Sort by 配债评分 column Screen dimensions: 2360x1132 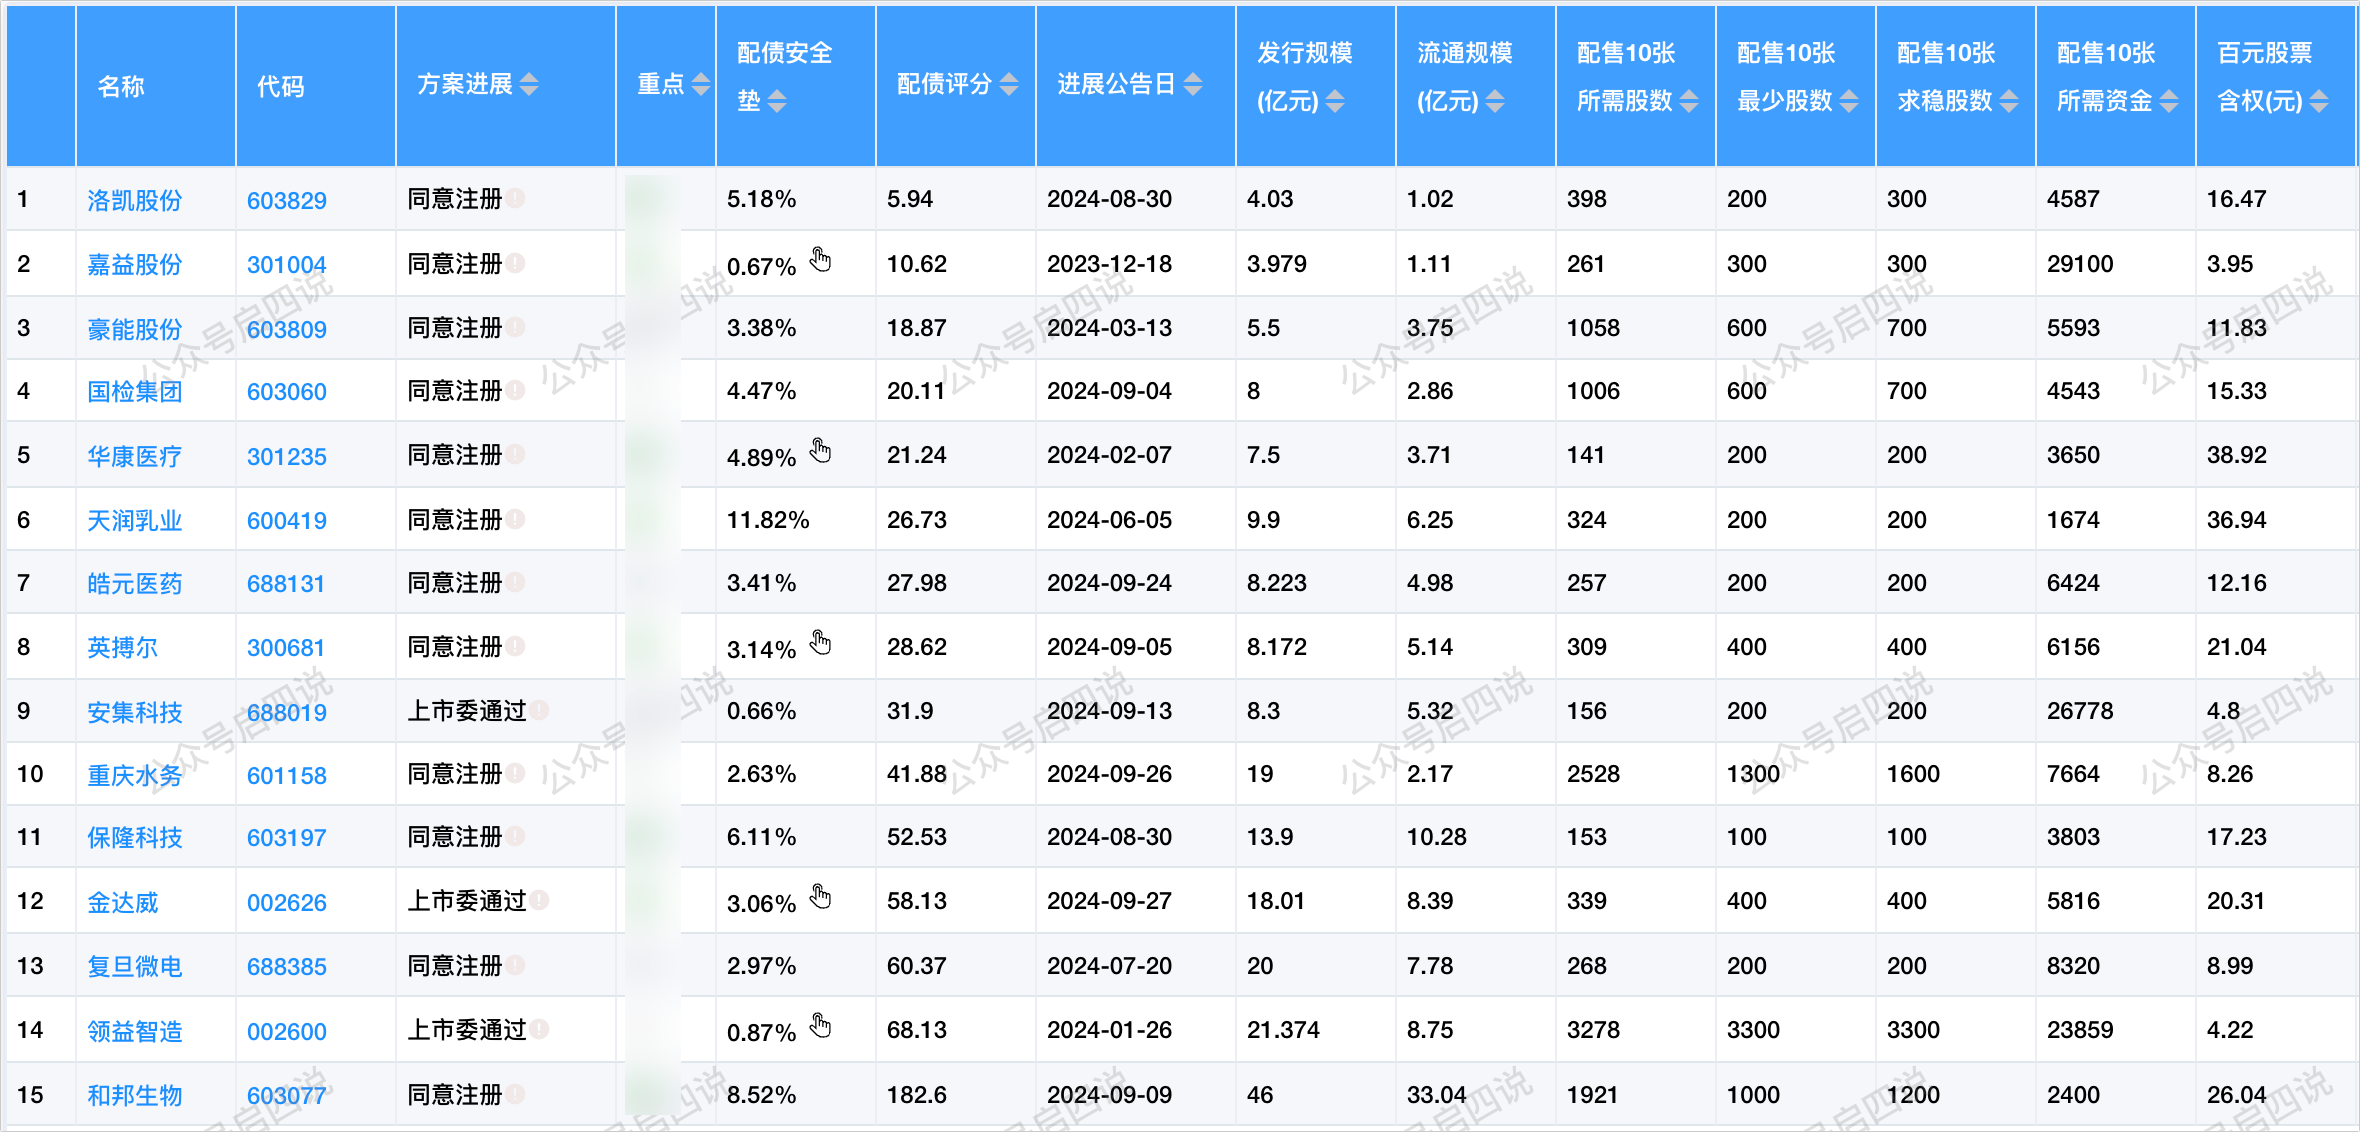tap(1009, 85)
